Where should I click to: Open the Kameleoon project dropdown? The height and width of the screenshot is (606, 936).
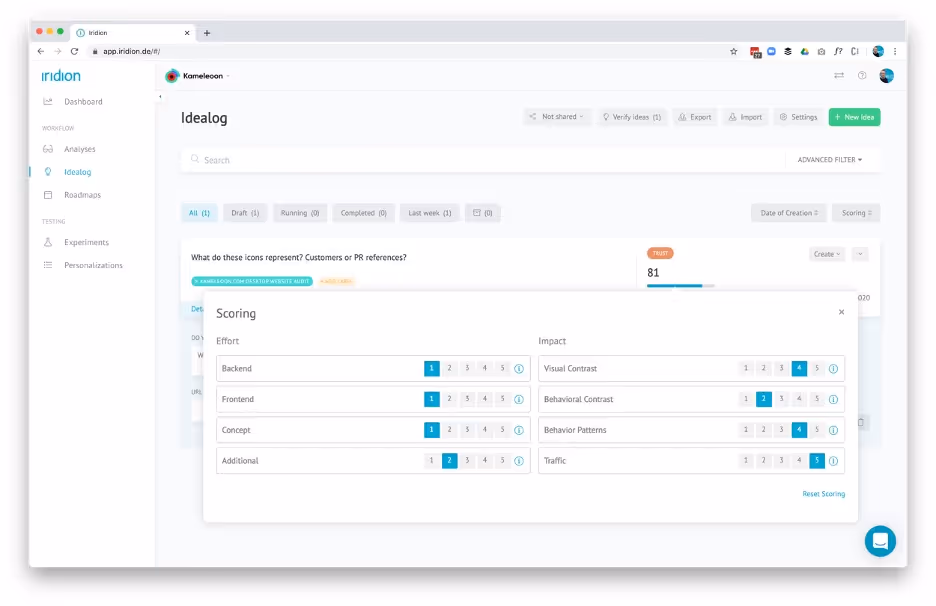pyautogui.click(x=198, y=76)
